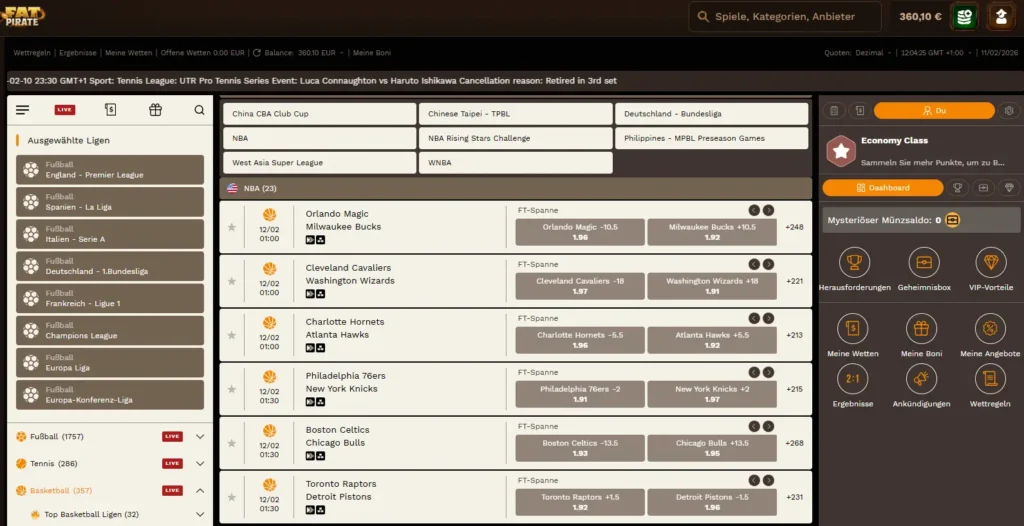The image size is (1024, 526).
Task: Favorite the Boston Celtics vs Chicago Bulls game
Action: 231,443
